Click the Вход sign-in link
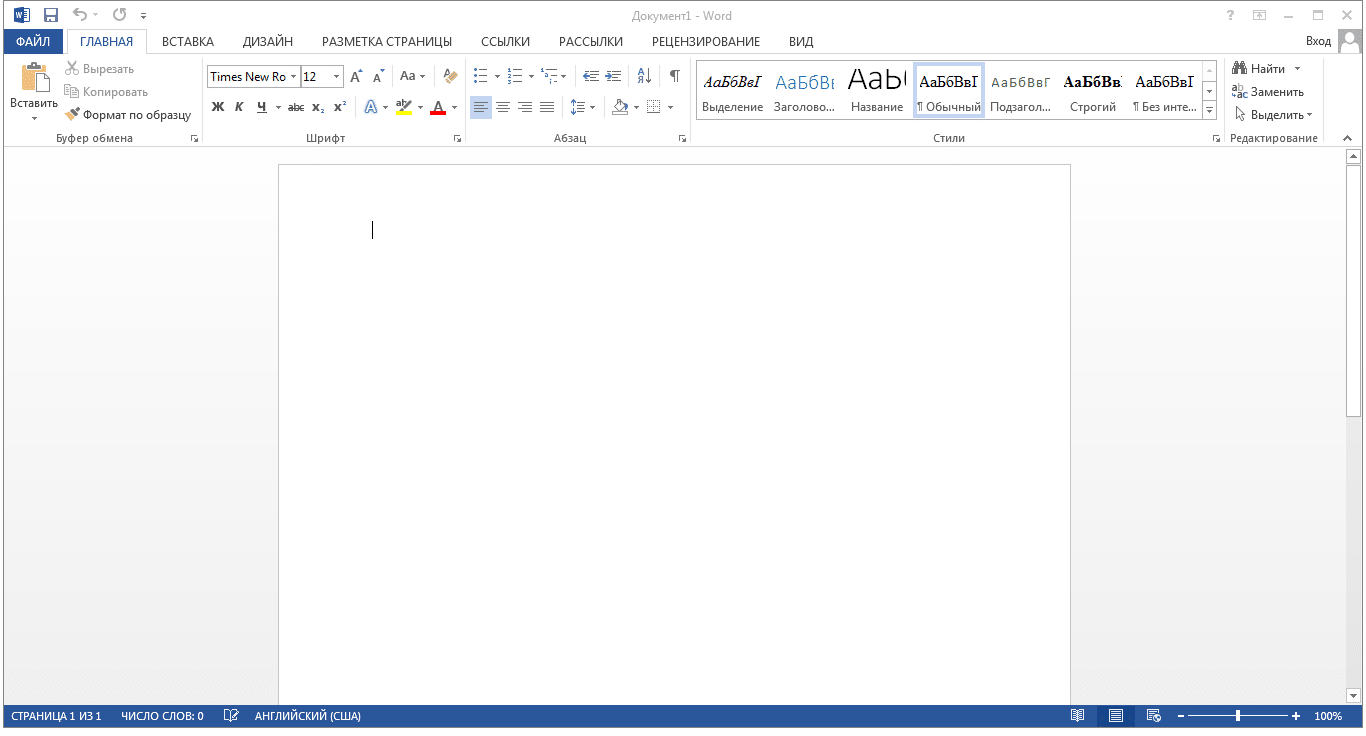Viewport: 1366px width, 736px height. [x=1318, y=41]
